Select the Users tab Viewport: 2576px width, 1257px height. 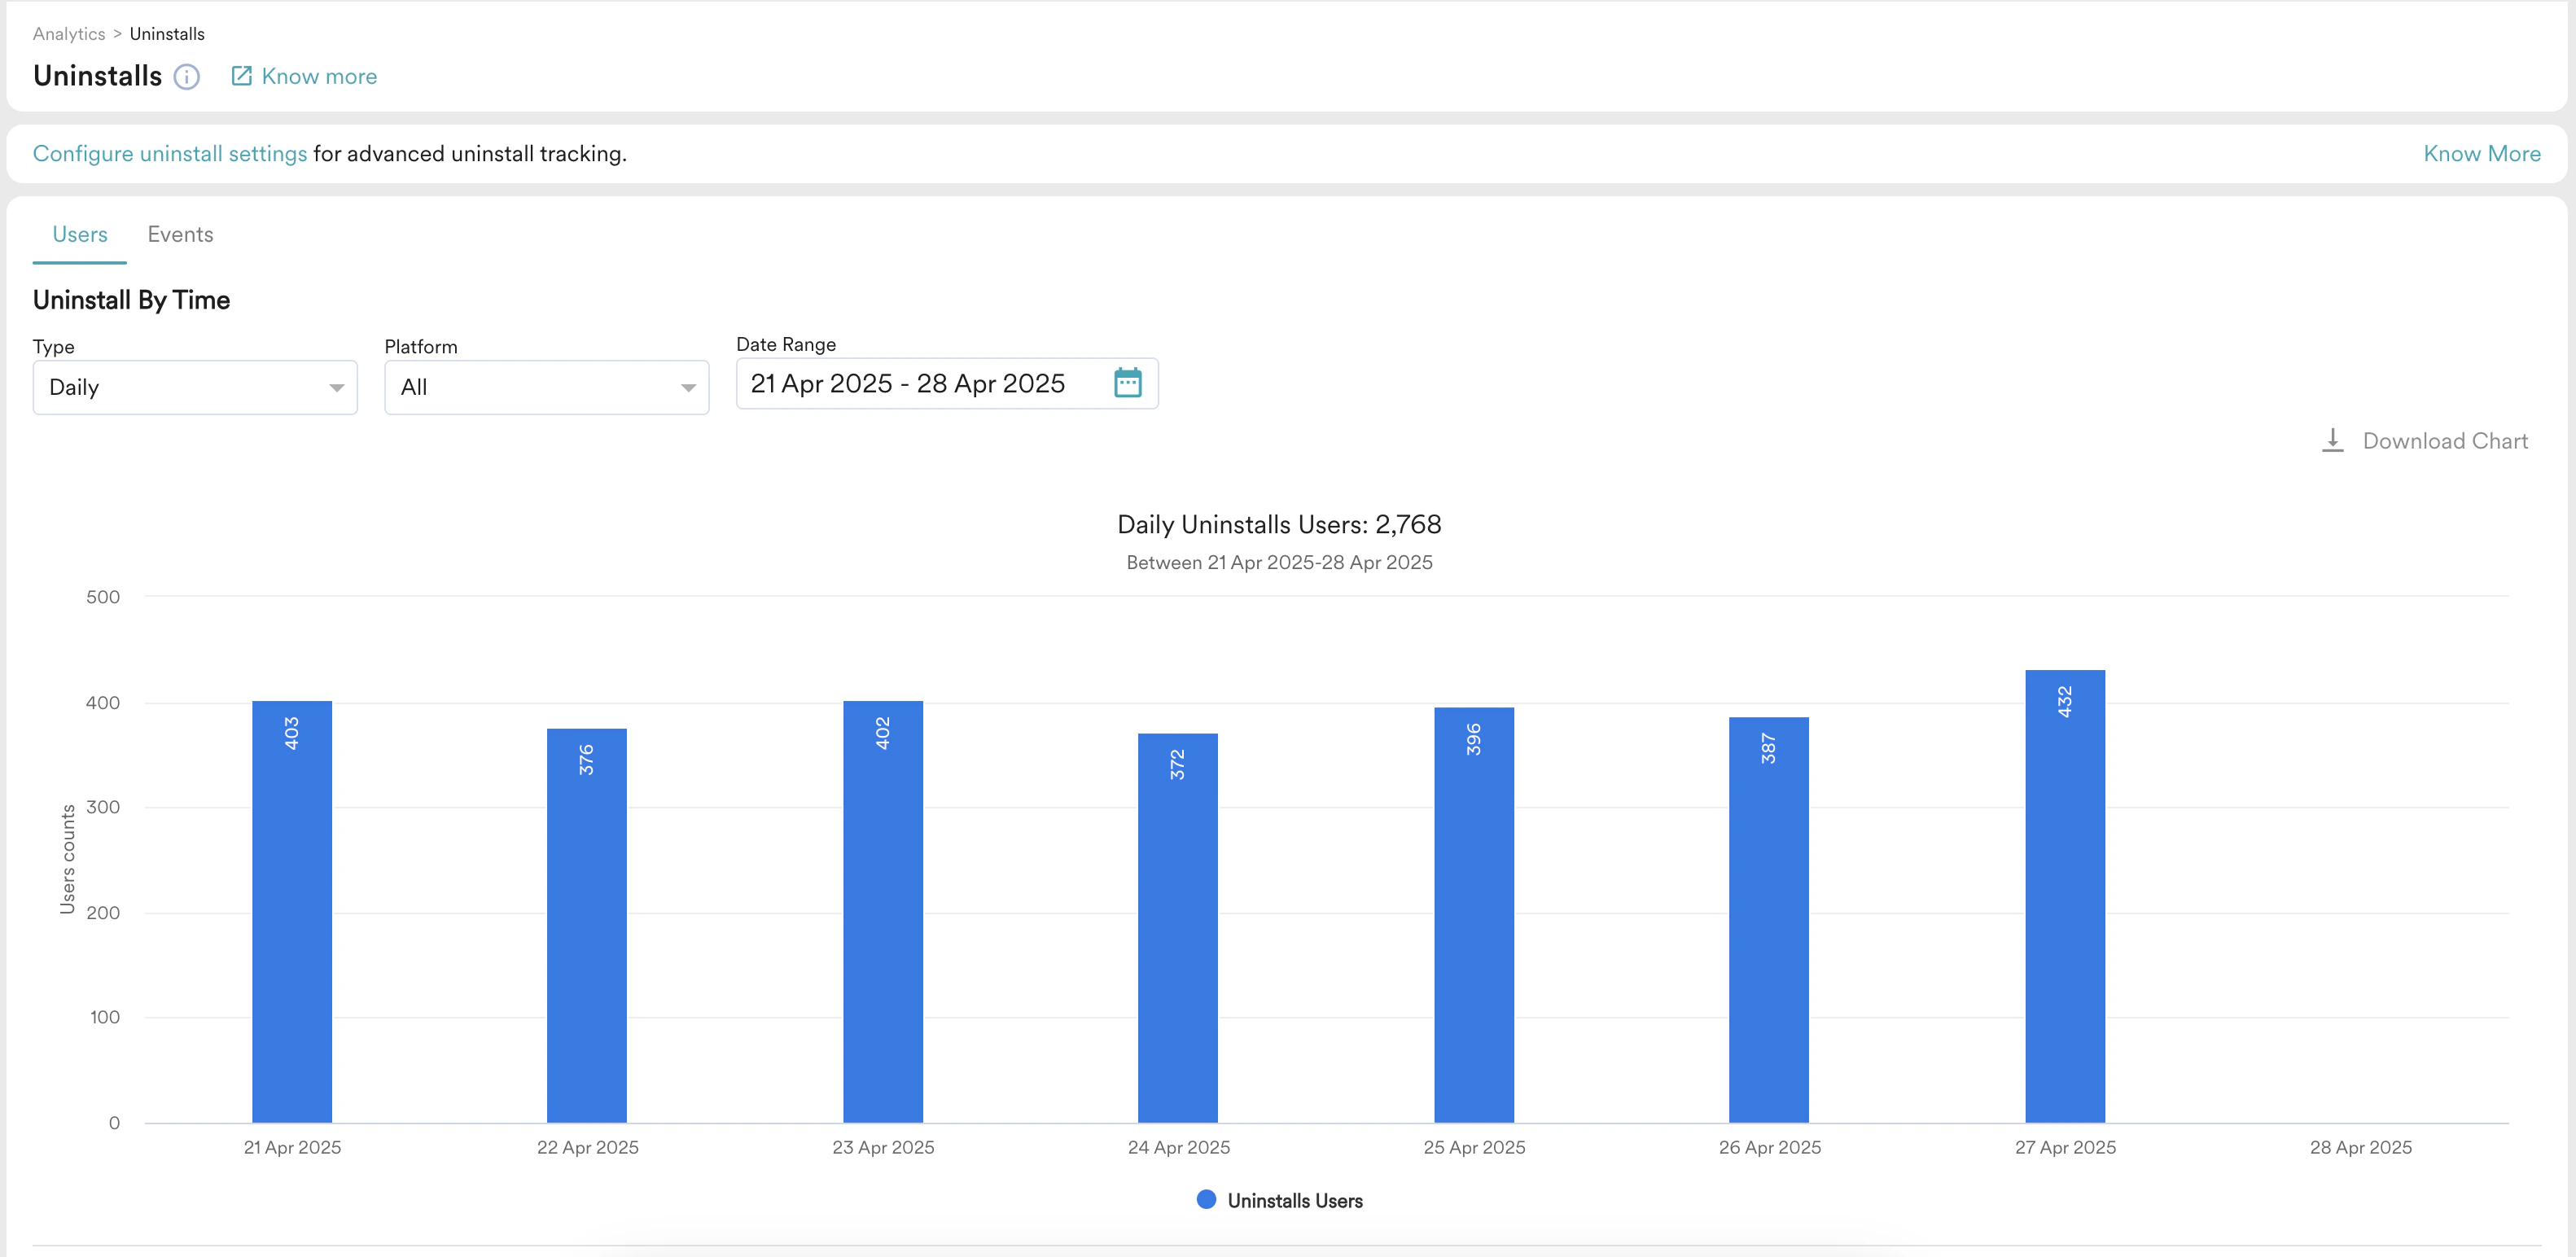tap(80, 234)
